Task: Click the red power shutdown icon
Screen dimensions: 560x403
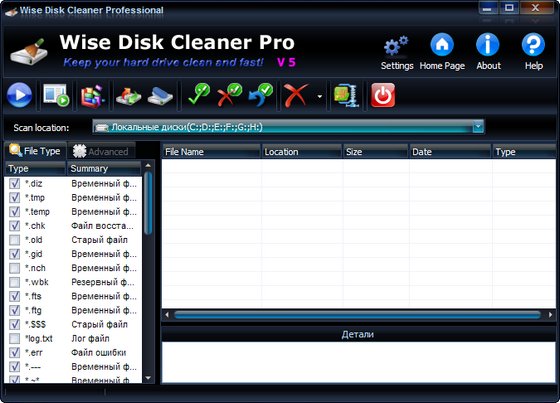Action: point(383,95)
